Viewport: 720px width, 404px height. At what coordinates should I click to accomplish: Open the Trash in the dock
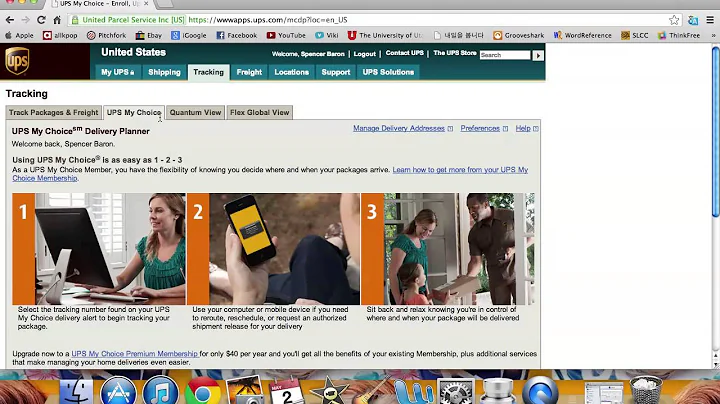click(x=646, y=390)
